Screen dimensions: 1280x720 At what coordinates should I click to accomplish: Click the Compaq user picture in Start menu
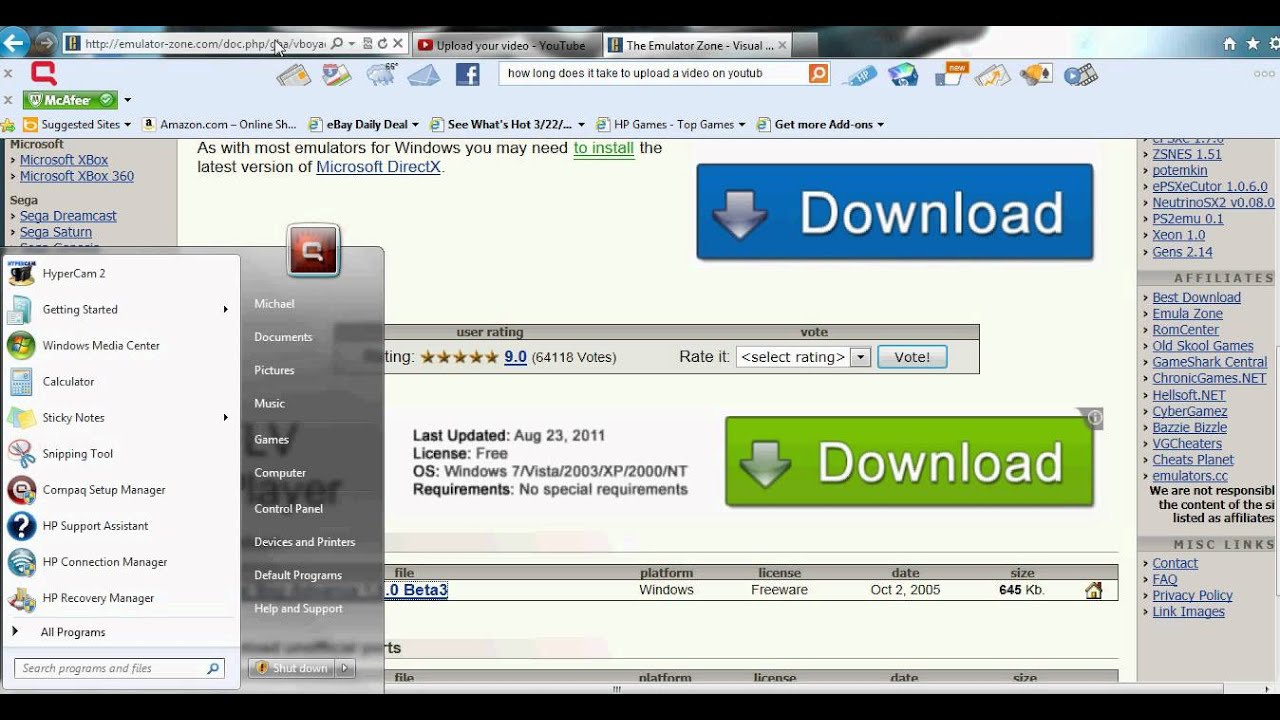[313, 251]
